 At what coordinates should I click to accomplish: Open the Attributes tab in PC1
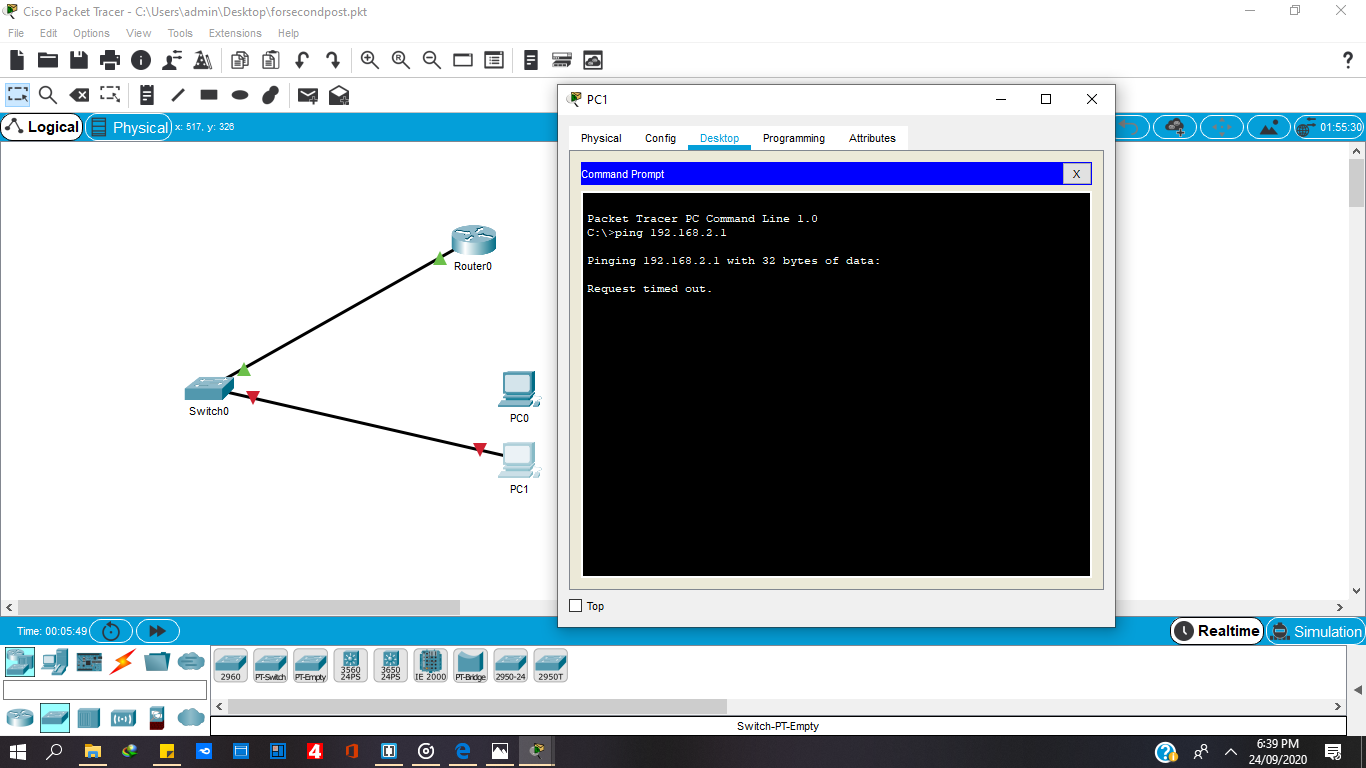click(x=872, y=138)
